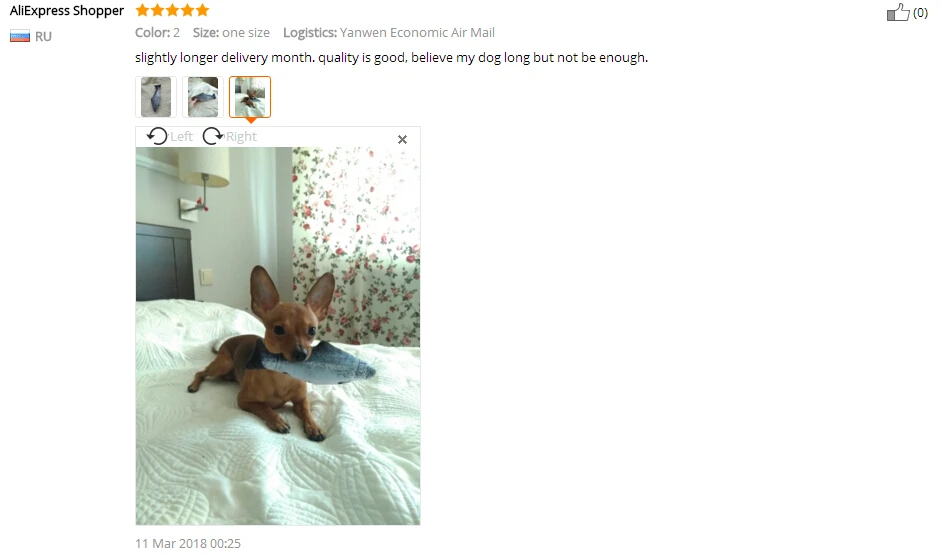Viewport: 942px width, 558px height.
Task: Click the thumbs-up helpful icon
Action: 898,12
